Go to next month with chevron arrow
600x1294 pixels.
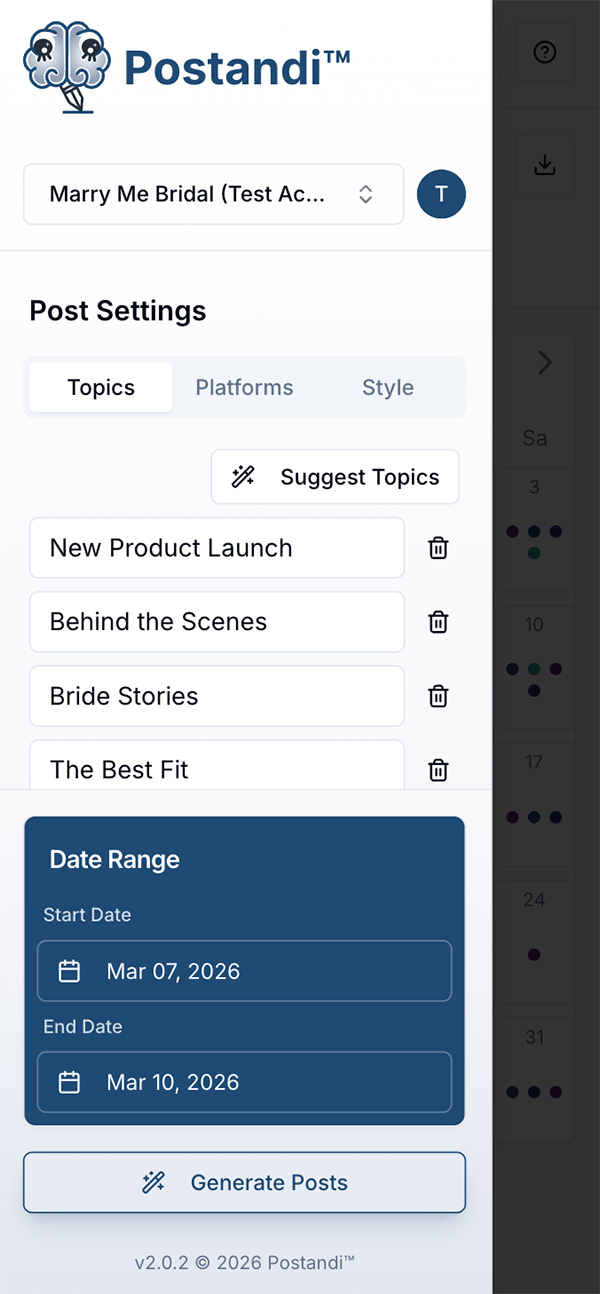point(545,362)
